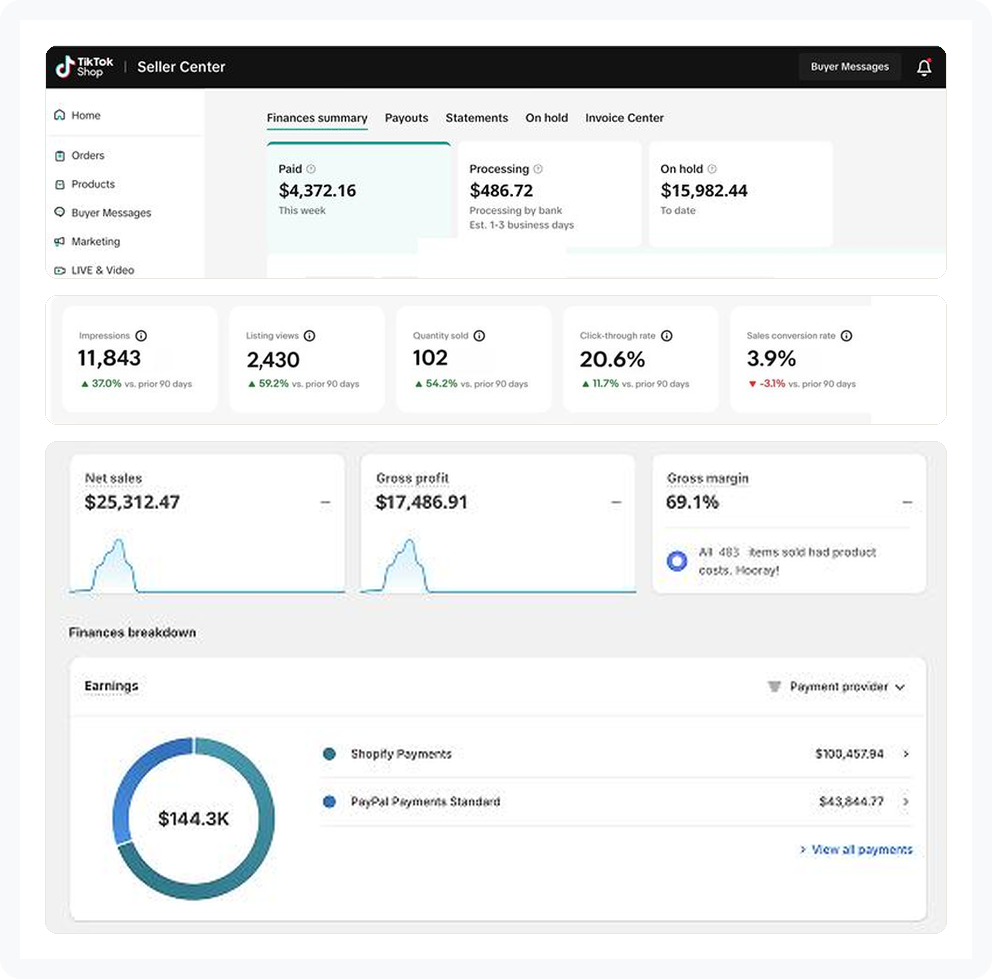This screenshot has width=992, height=979.
Task: Click the info icon beside Quantity sold
Action: pyautogui.click(x=479, y=335)
